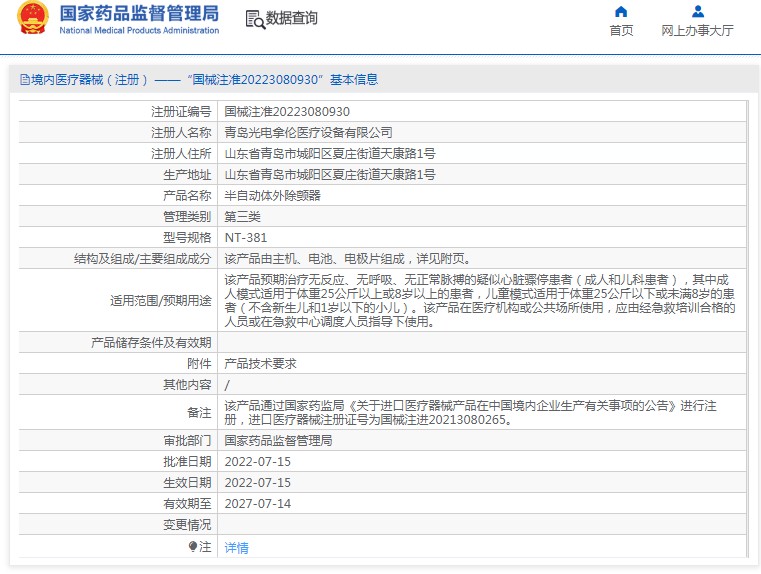Click the document icon before 境内医疗器械
This screenshot has width=761, height=574.
pos(25,80)
